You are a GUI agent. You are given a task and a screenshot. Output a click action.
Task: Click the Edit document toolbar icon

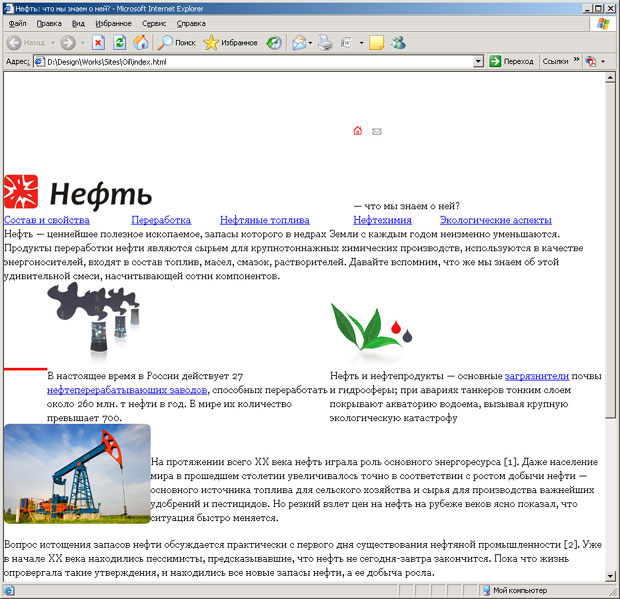click(x=346, y=43)
